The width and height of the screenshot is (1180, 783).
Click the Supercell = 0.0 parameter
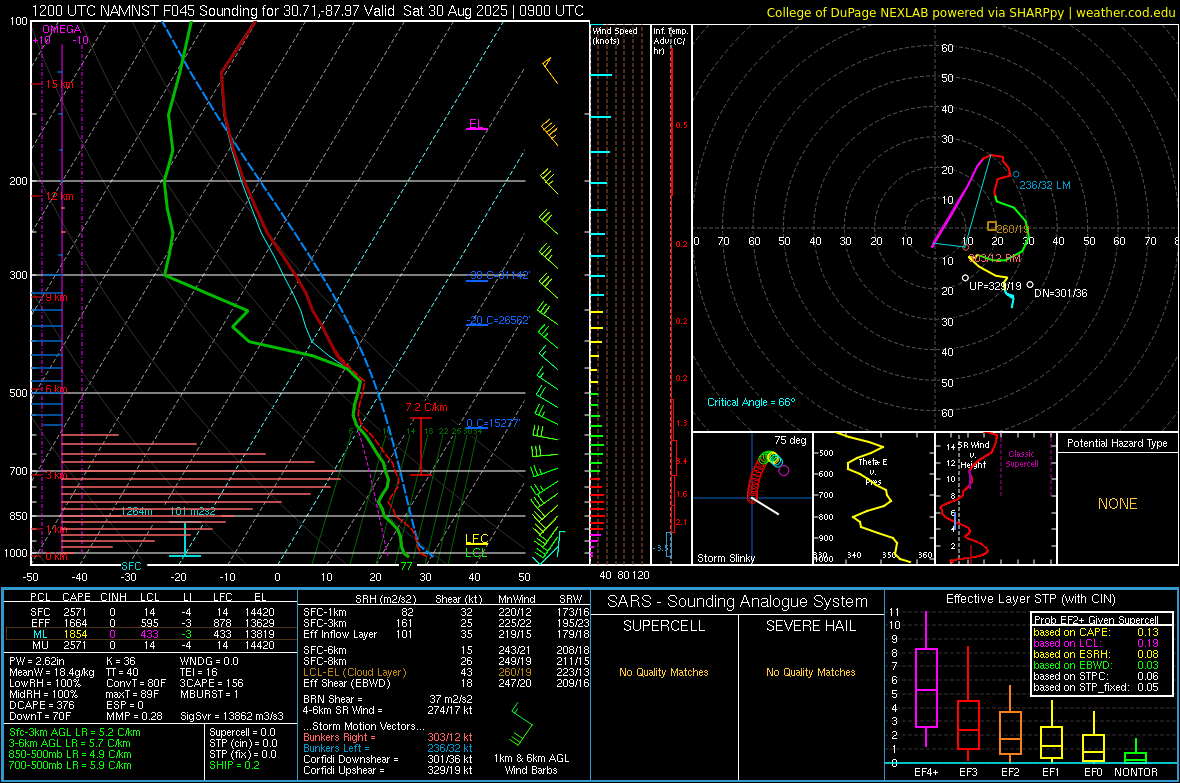[x=242, y=732]
